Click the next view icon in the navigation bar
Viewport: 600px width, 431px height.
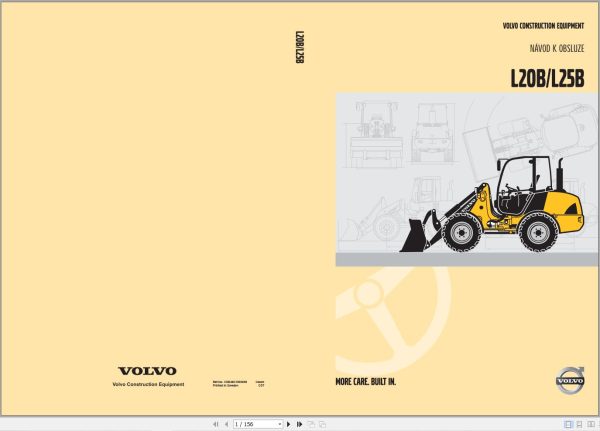pos(323,424)
